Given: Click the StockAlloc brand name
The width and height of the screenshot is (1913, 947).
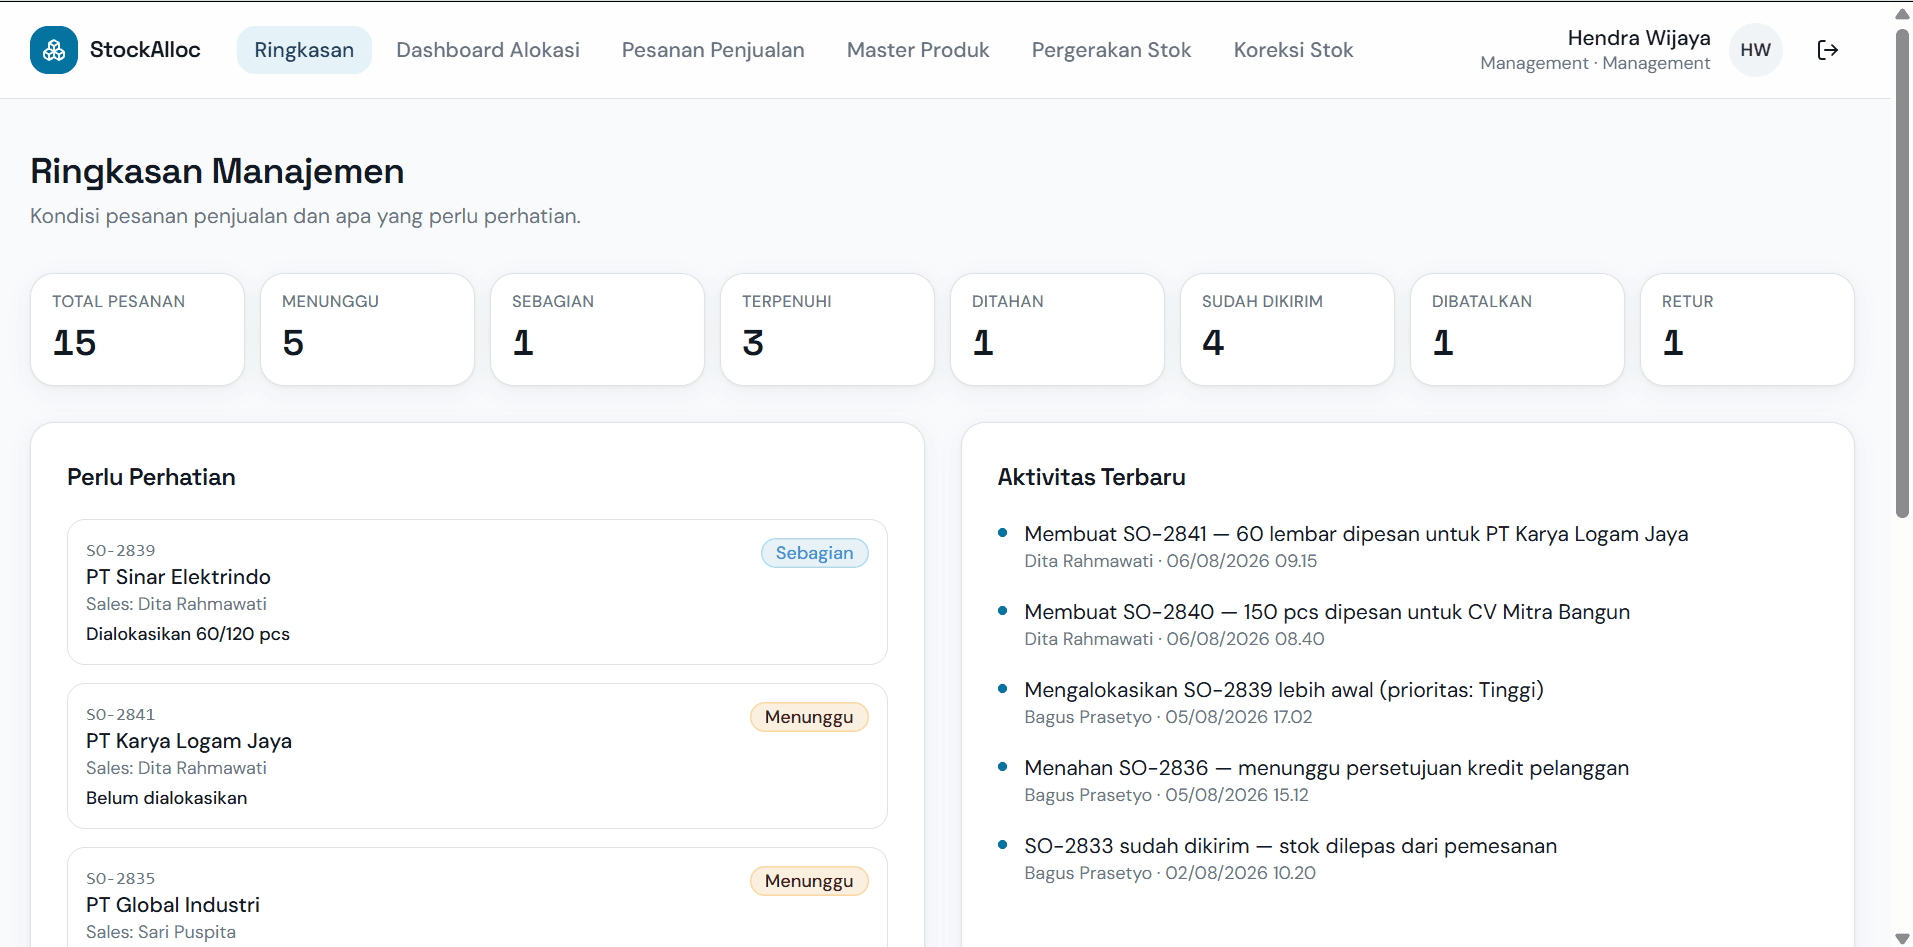Looking at the screenshot, I should click(x=145, y=50).
